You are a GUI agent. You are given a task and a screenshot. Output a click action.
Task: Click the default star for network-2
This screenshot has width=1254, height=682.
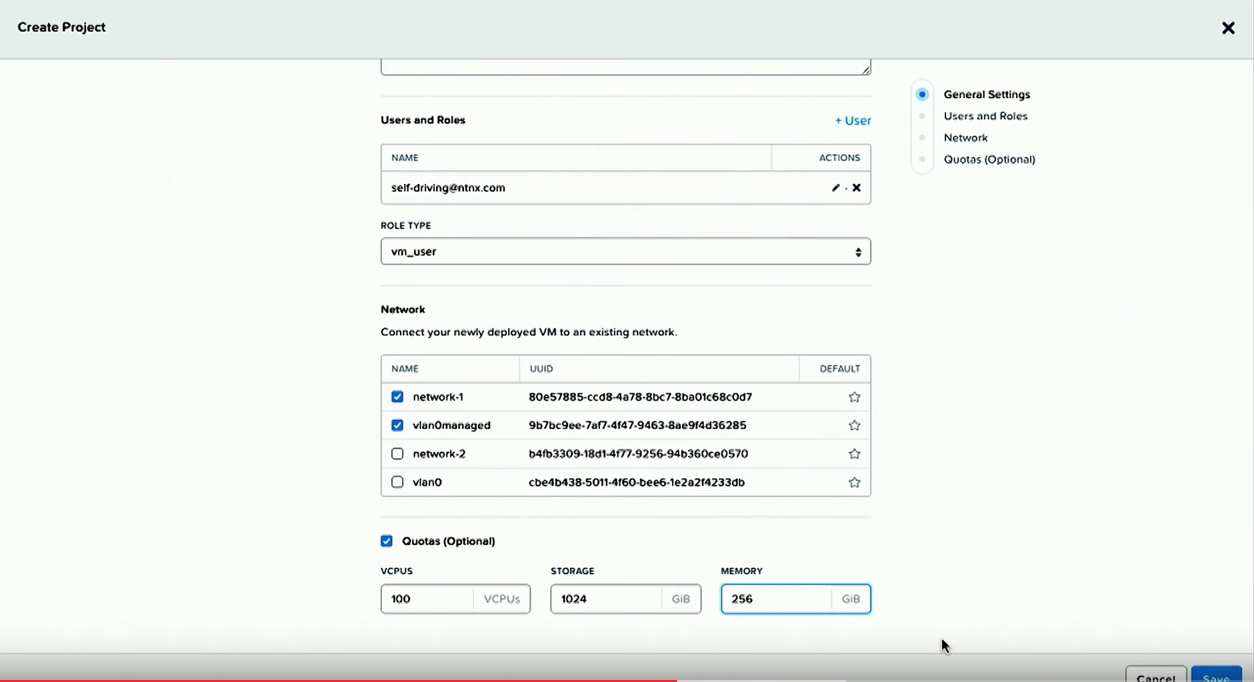coord(854,454)
